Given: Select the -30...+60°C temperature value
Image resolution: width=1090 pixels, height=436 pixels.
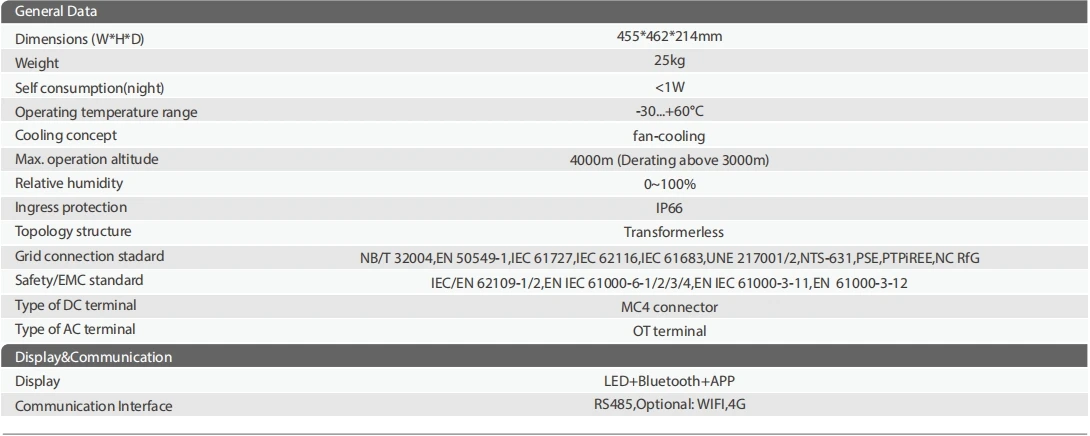Looking at the screenshot, I should (669, 111).
